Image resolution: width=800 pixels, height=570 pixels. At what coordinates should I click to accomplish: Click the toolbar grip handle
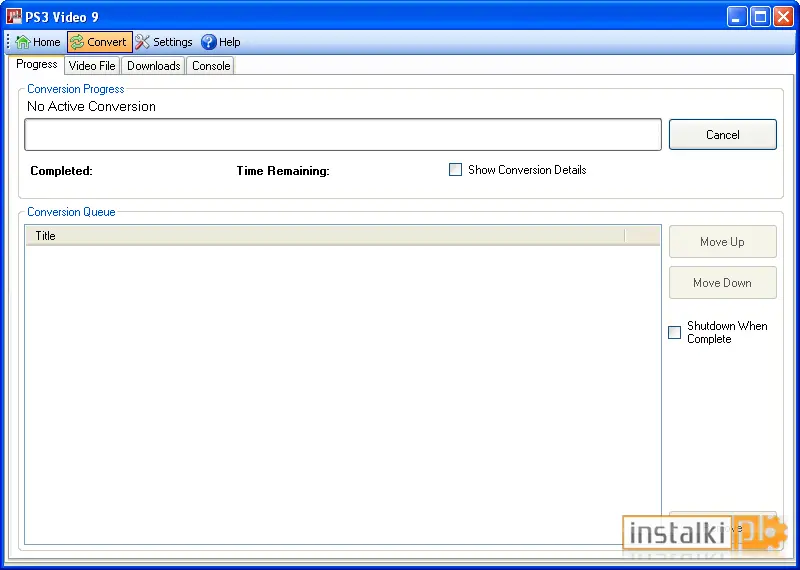tap(8, 42)
